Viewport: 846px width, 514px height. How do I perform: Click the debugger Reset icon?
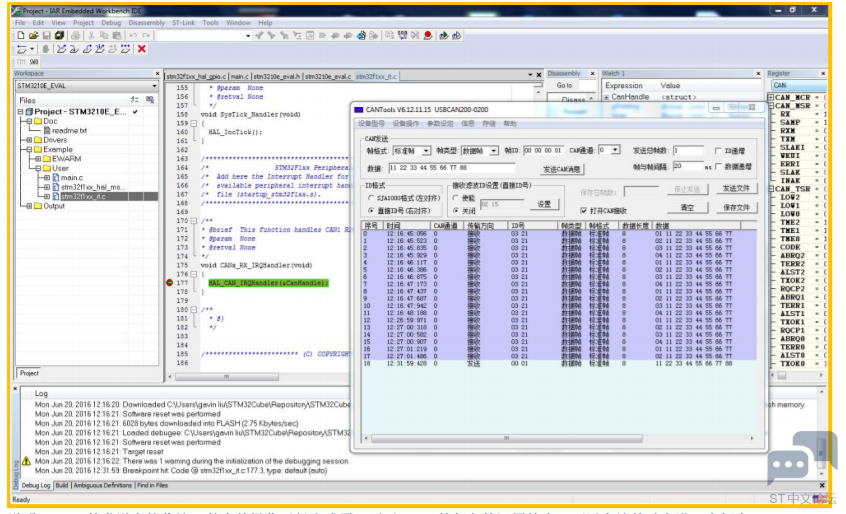(22, 49)
